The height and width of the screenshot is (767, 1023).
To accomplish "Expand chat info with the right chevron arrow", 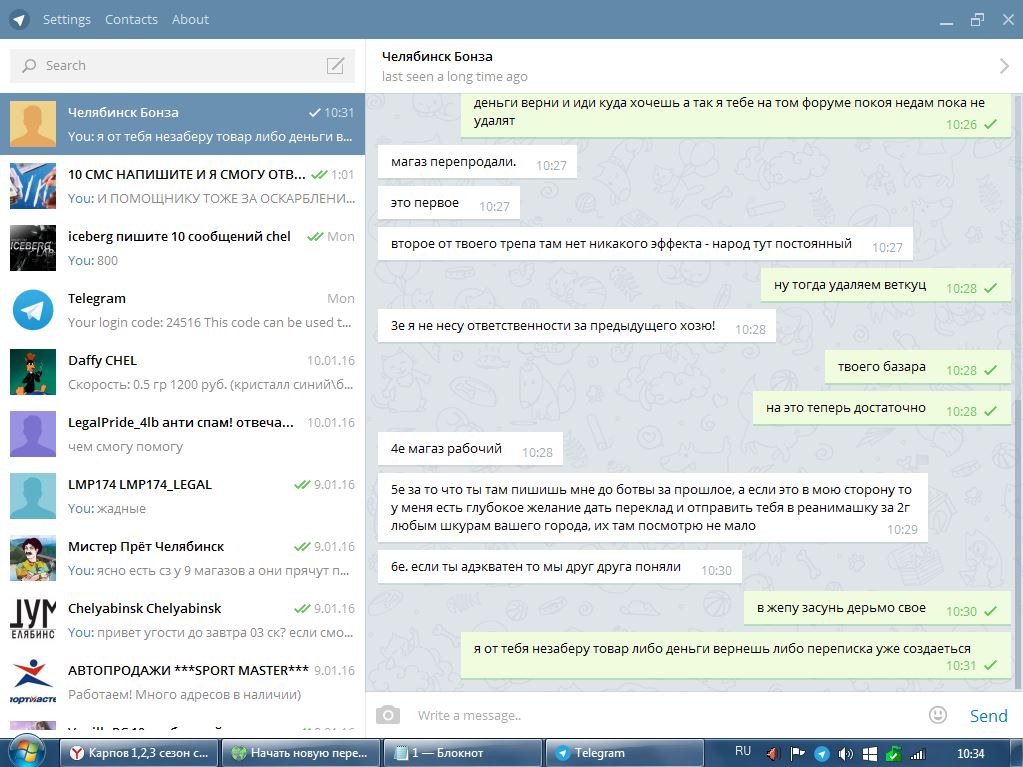I will click(x=1004, y=65).
